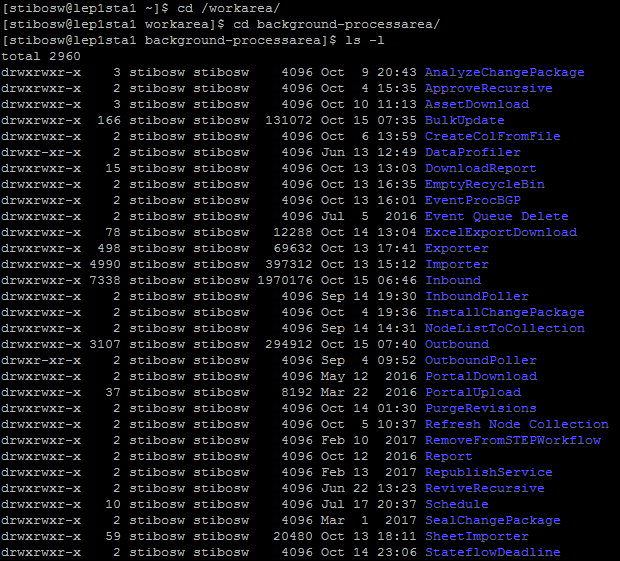620x561 pixels.
Task: Click the Refresh Node Collection directory name
Action: 516,425
